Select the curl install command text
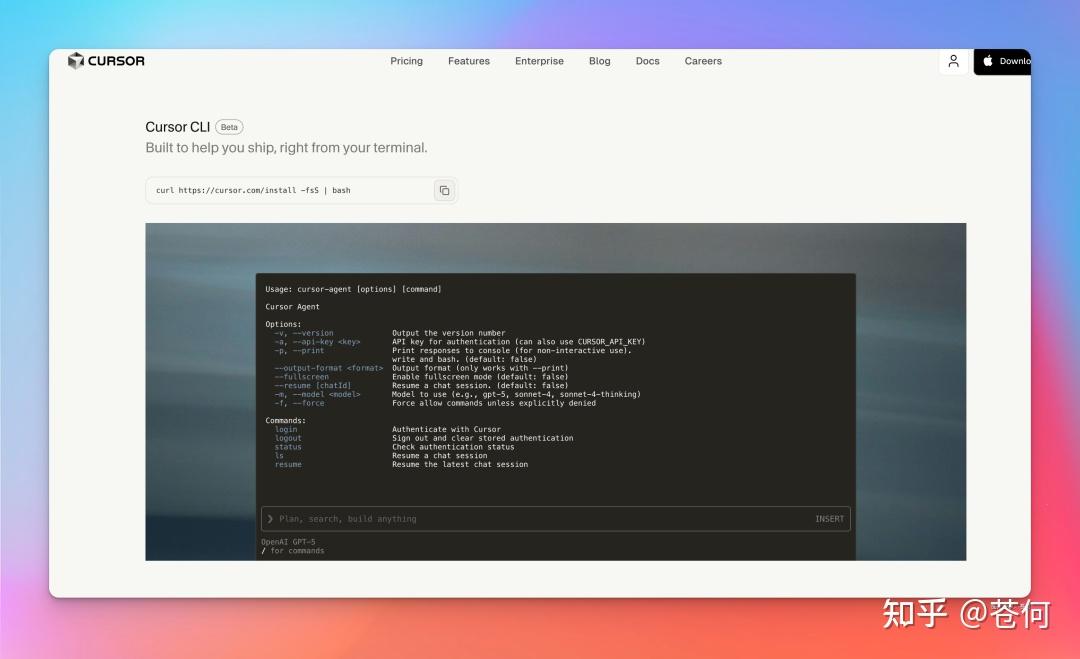This screenshot has width=1080, height=659. (x=253, y=191)
